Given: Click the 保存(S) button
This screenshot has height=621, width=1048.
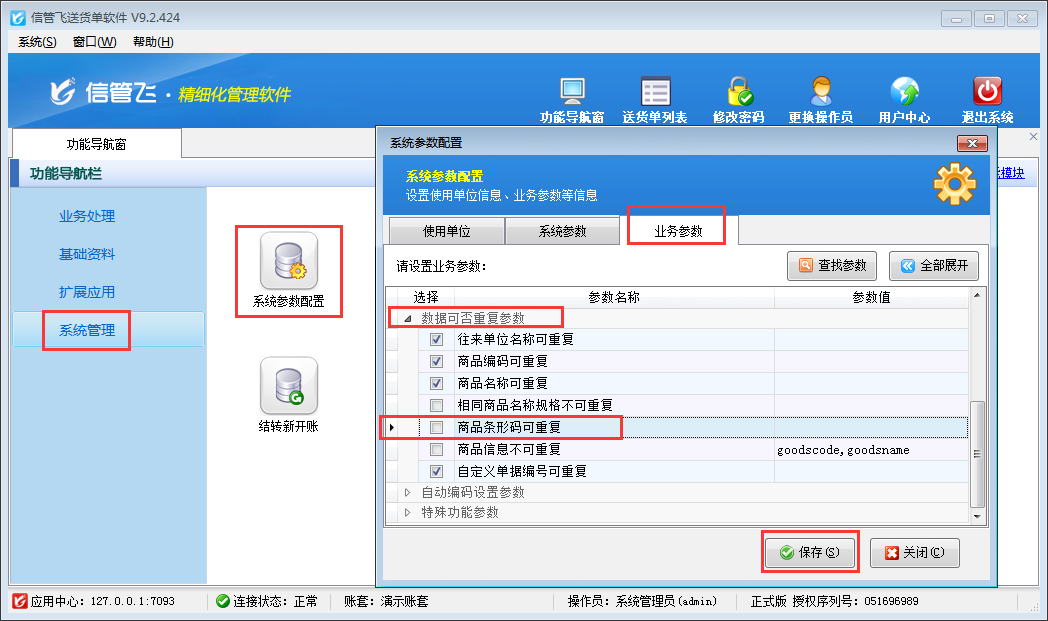Looking at the screenshot, I should point(810,553).
